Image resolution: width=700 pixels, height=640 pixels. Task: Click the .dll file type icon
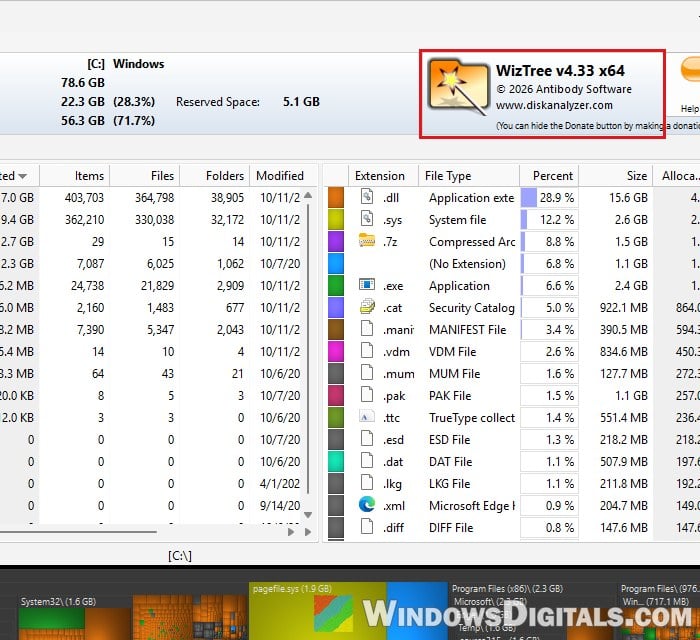(x=367, y=197)
